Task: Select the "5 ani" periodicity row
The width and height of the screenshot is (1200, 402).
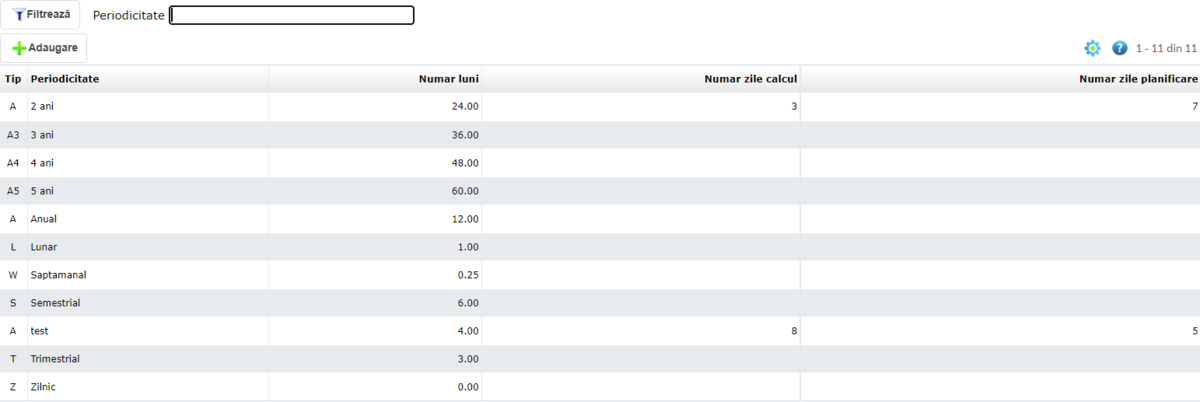Action: coord(44,191)
